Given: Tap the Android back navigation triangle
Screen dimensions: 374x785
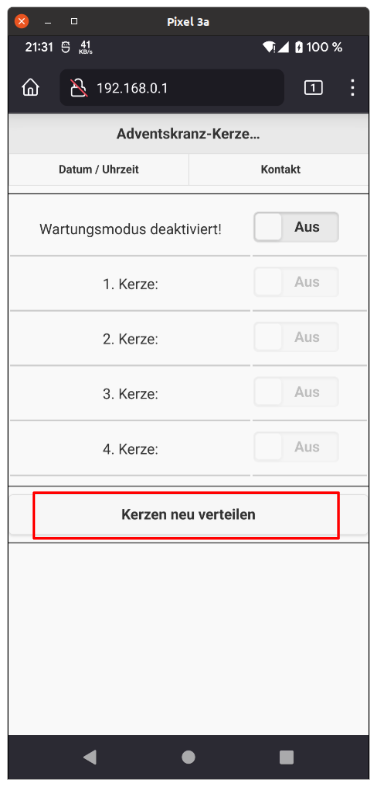Looking at the screenshot, I should (90, 756).
